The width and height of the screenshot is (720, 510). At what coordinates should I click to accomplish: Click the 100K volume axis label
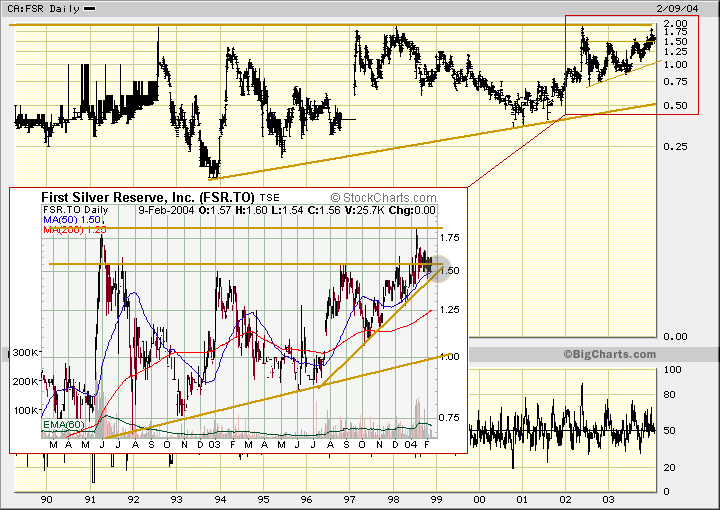pyautogui.click(x=25, y=410)
